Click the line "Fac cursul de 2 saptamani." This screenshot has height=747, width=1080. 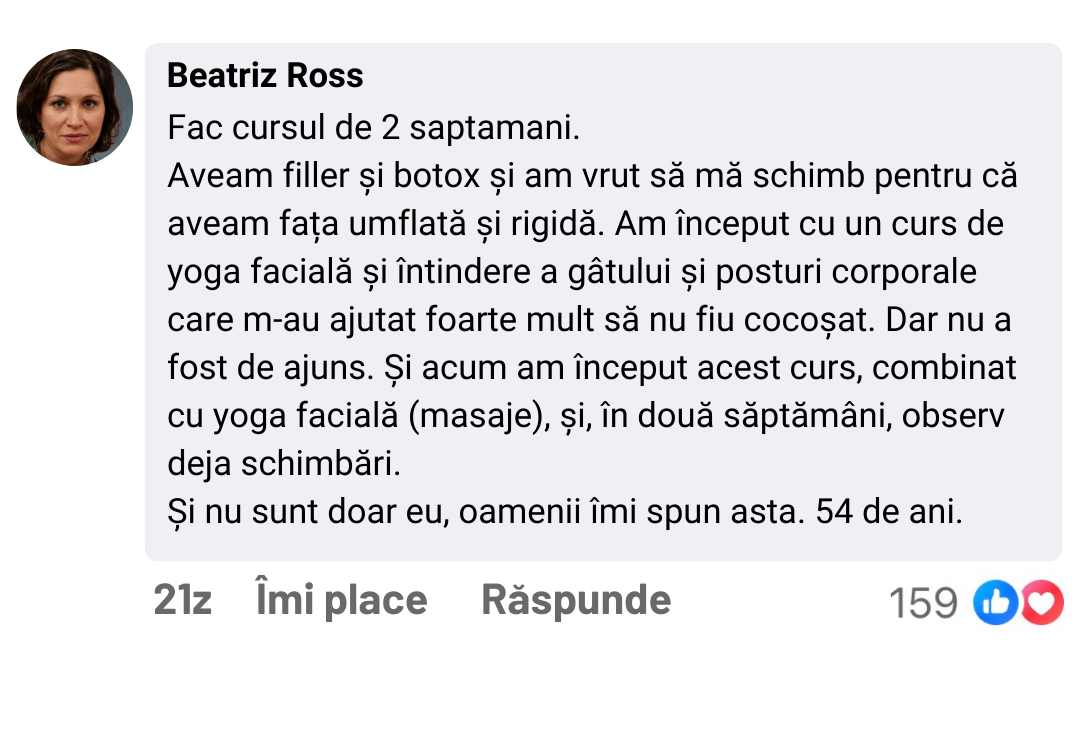(374, 128)
